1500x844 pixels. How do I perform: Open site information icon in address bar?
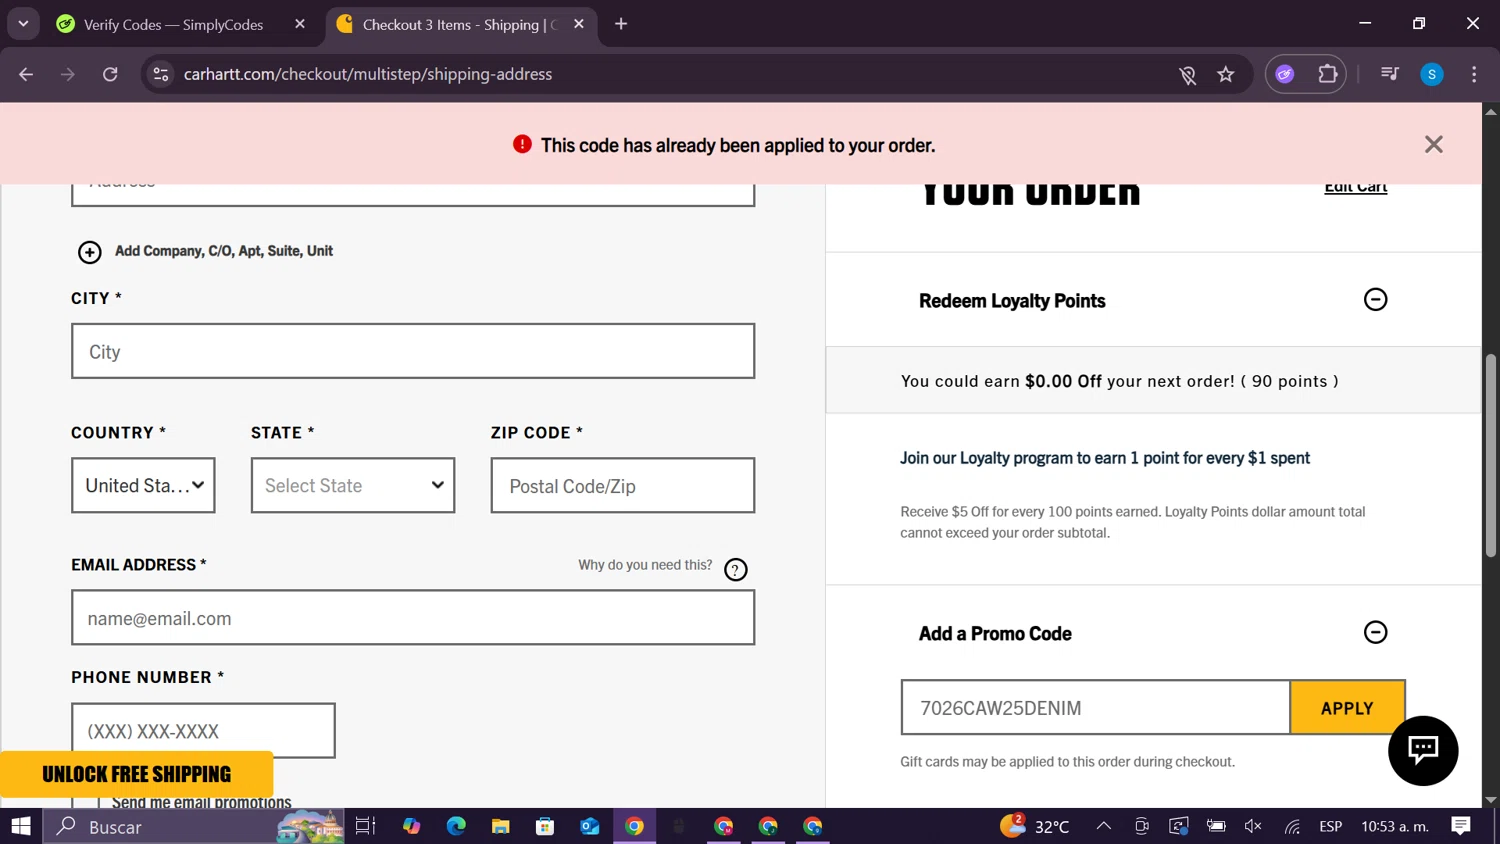click(161, 74)
